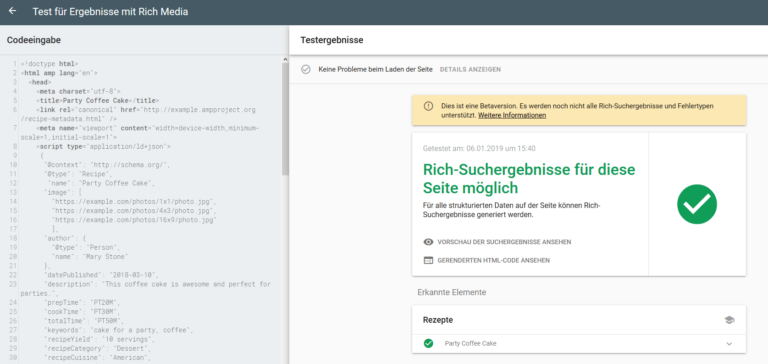Click the code line with '<title>Party Coffee Cake'
The width and height of the screenshot is (768, 364).
pyautogui.click(x=97, y=100)
